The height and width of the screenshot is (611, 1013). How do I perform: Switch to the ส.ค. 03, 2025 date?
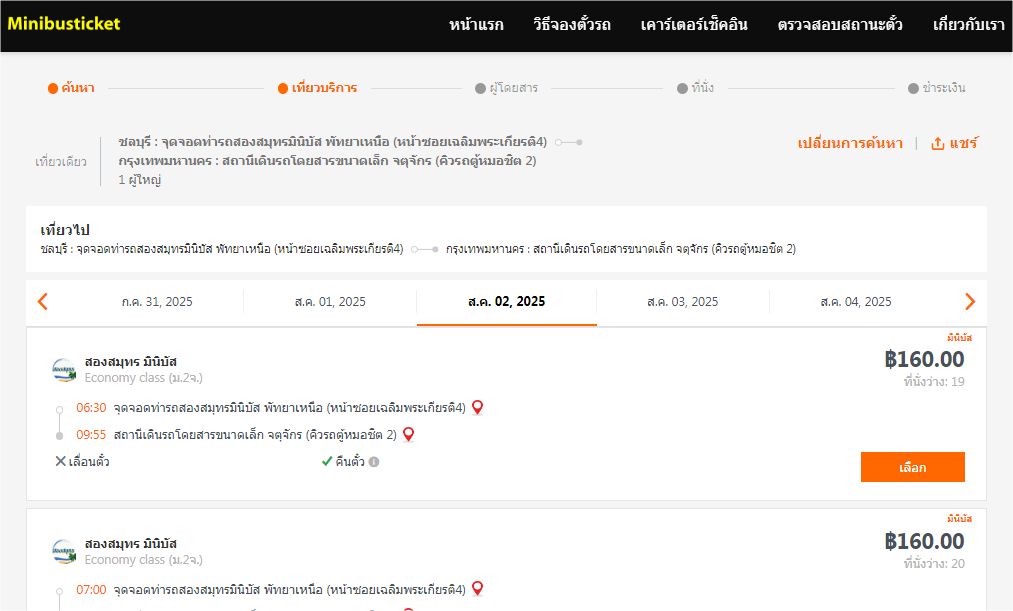click(x=682, y=302)
